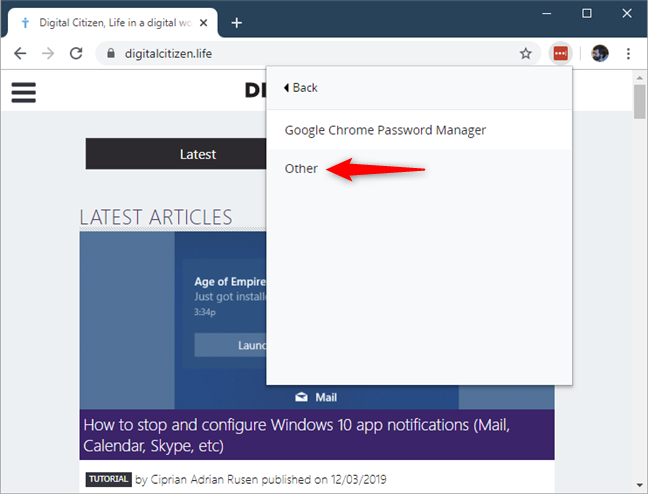
Task: Open the Chrome profile avatar
Action: 600,53
